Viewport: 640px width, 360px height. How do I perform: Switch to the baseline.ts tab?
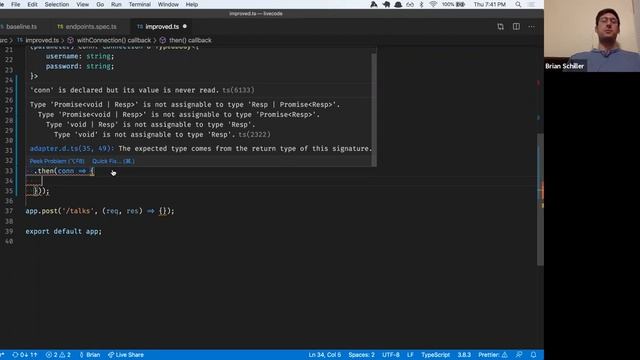[21, 27]
